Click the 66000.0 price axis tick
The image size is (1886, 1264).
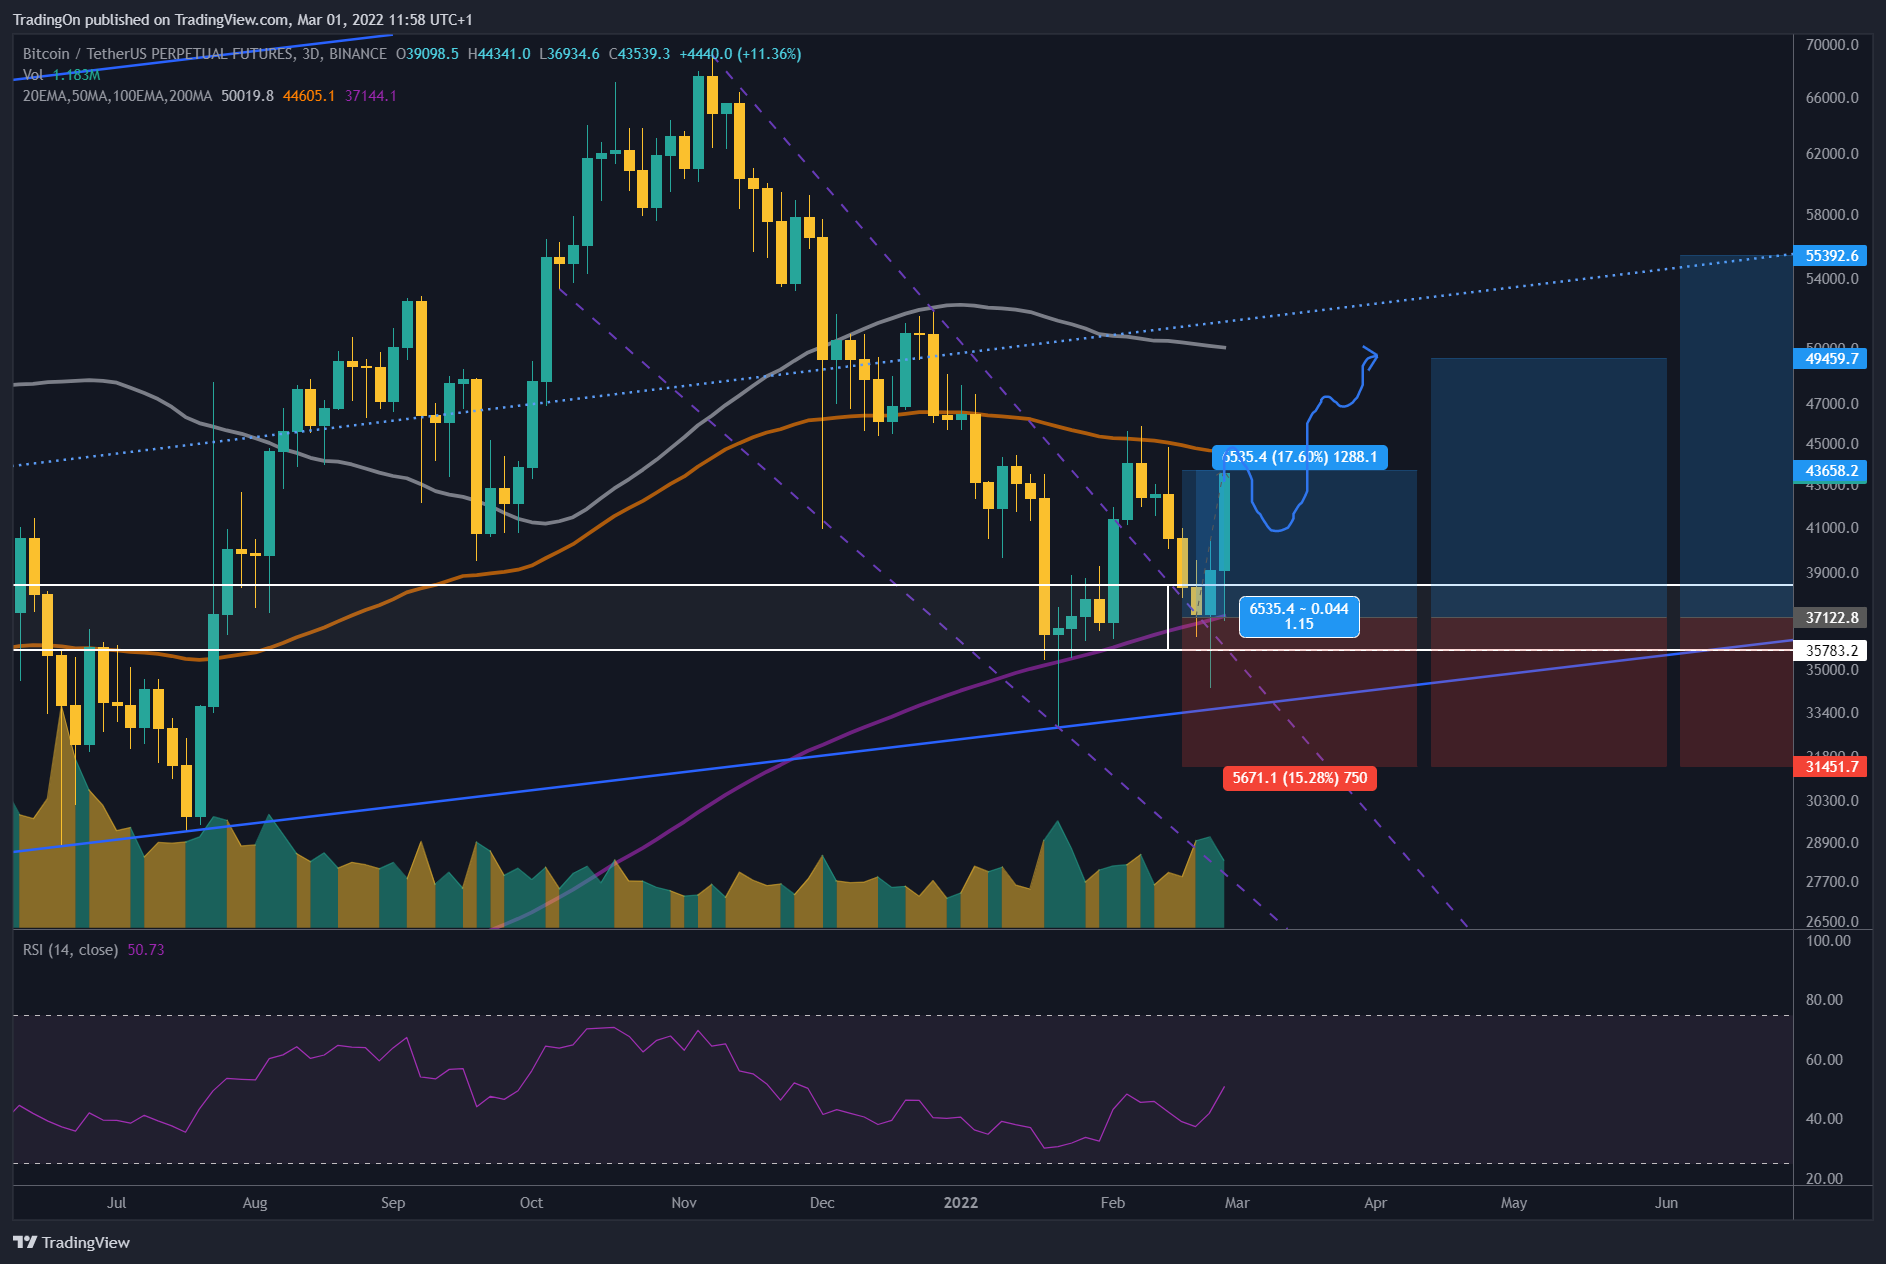[x=1832, y=98]
